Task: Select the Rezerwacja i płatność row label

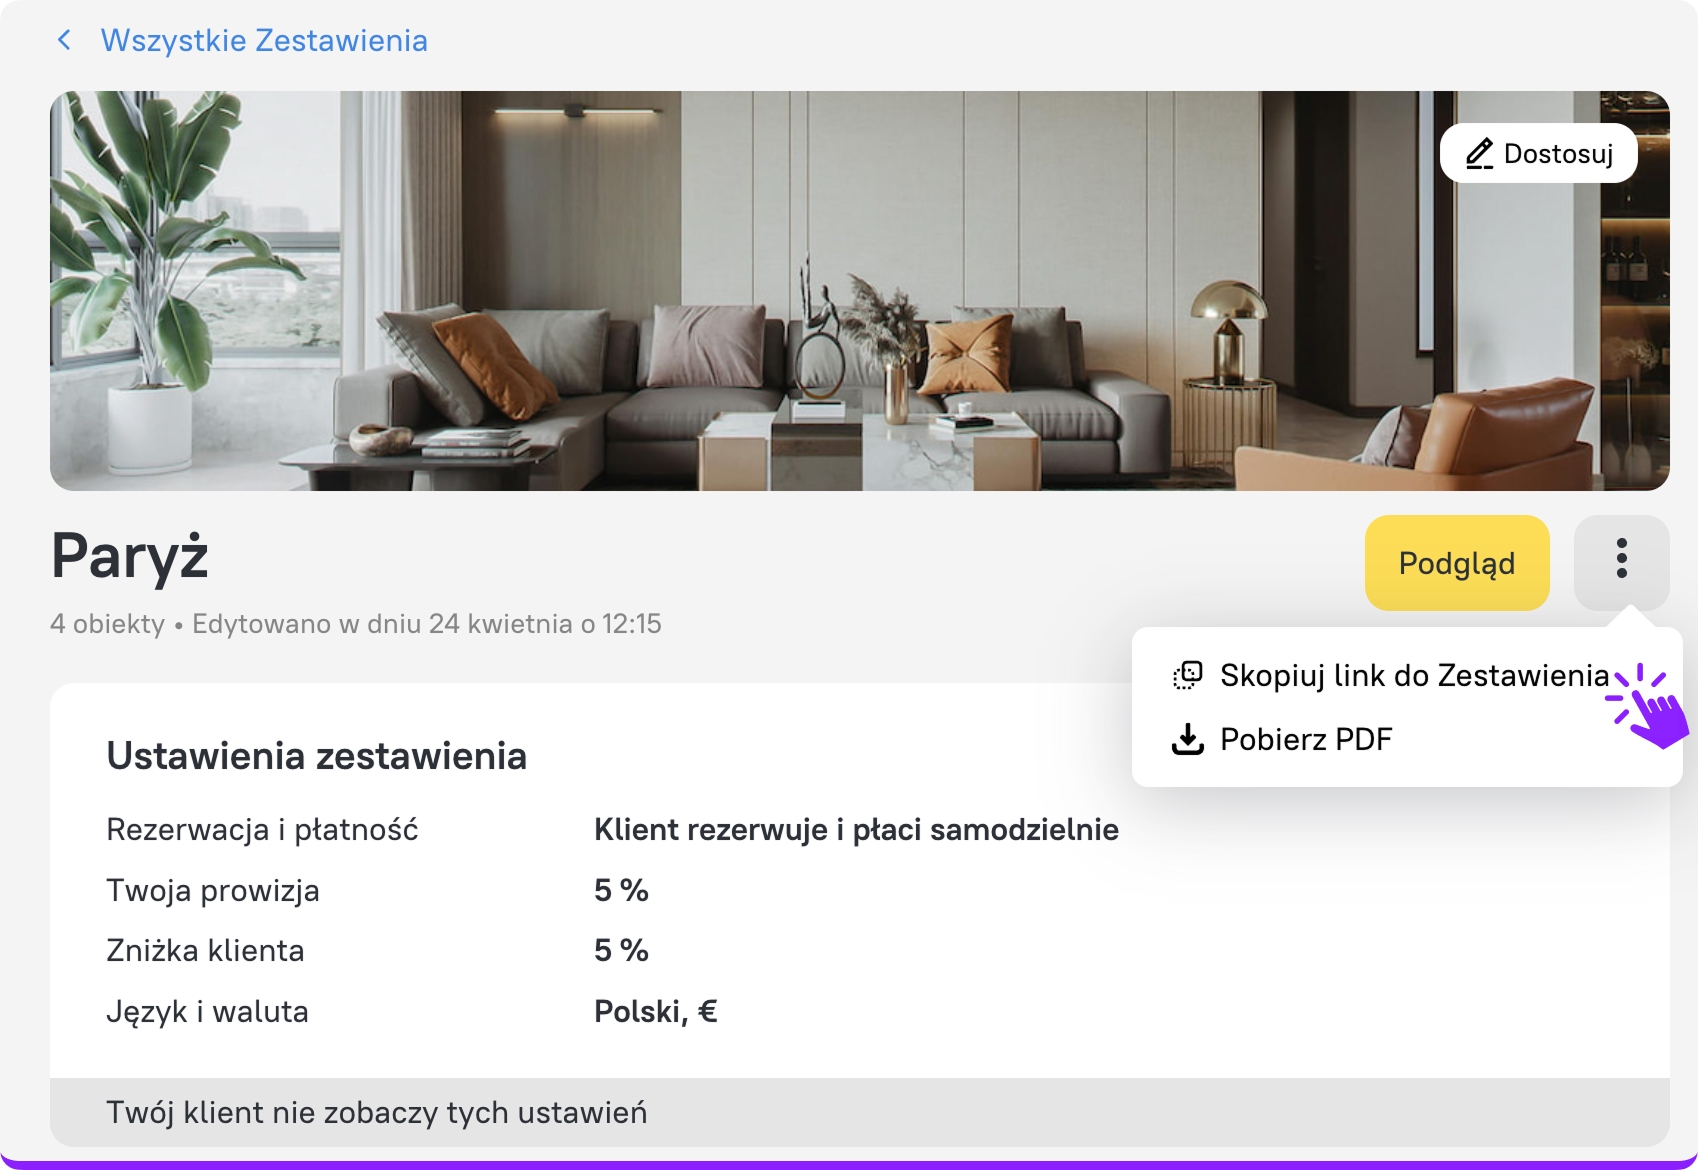Action: pyautogui.click(x=262, y=830)
